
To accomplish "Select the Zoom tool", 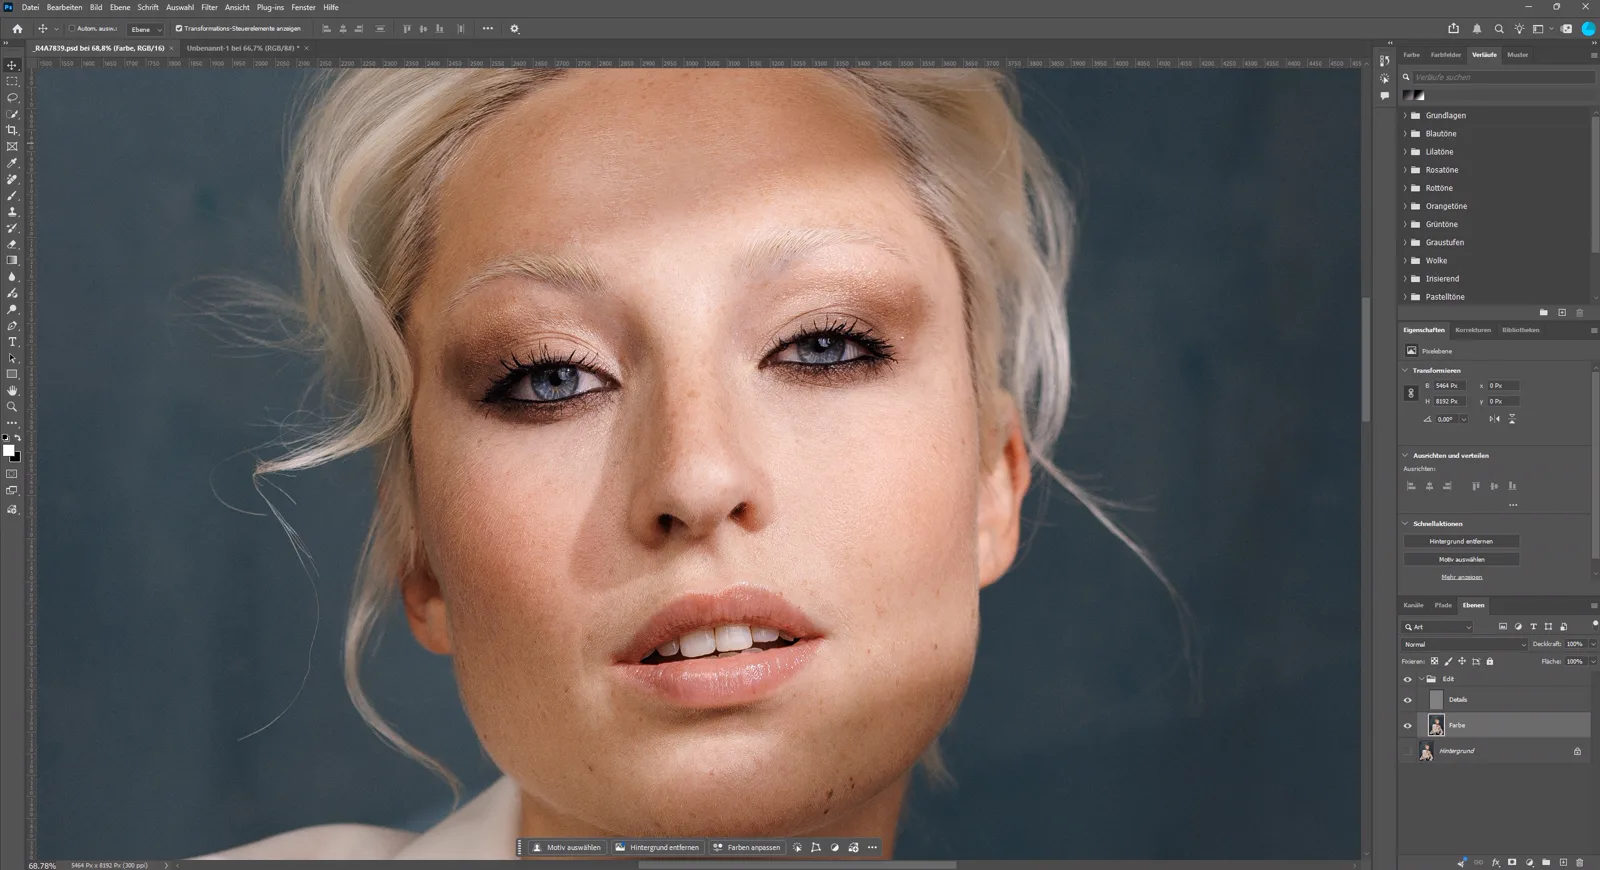I will [12, 407].
